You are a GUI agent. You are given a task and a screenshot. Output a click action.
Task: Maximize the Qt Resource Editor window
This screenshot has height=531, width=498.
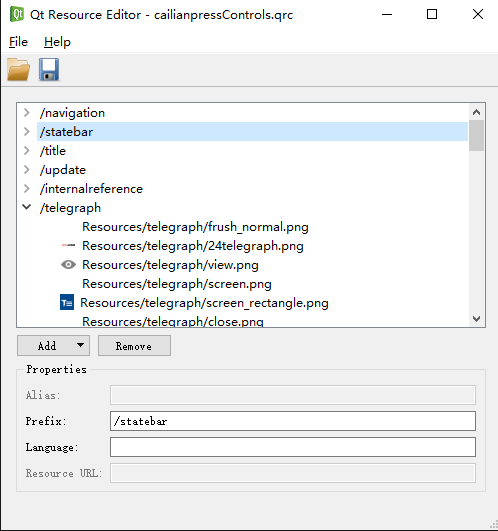tap(432, 14)
